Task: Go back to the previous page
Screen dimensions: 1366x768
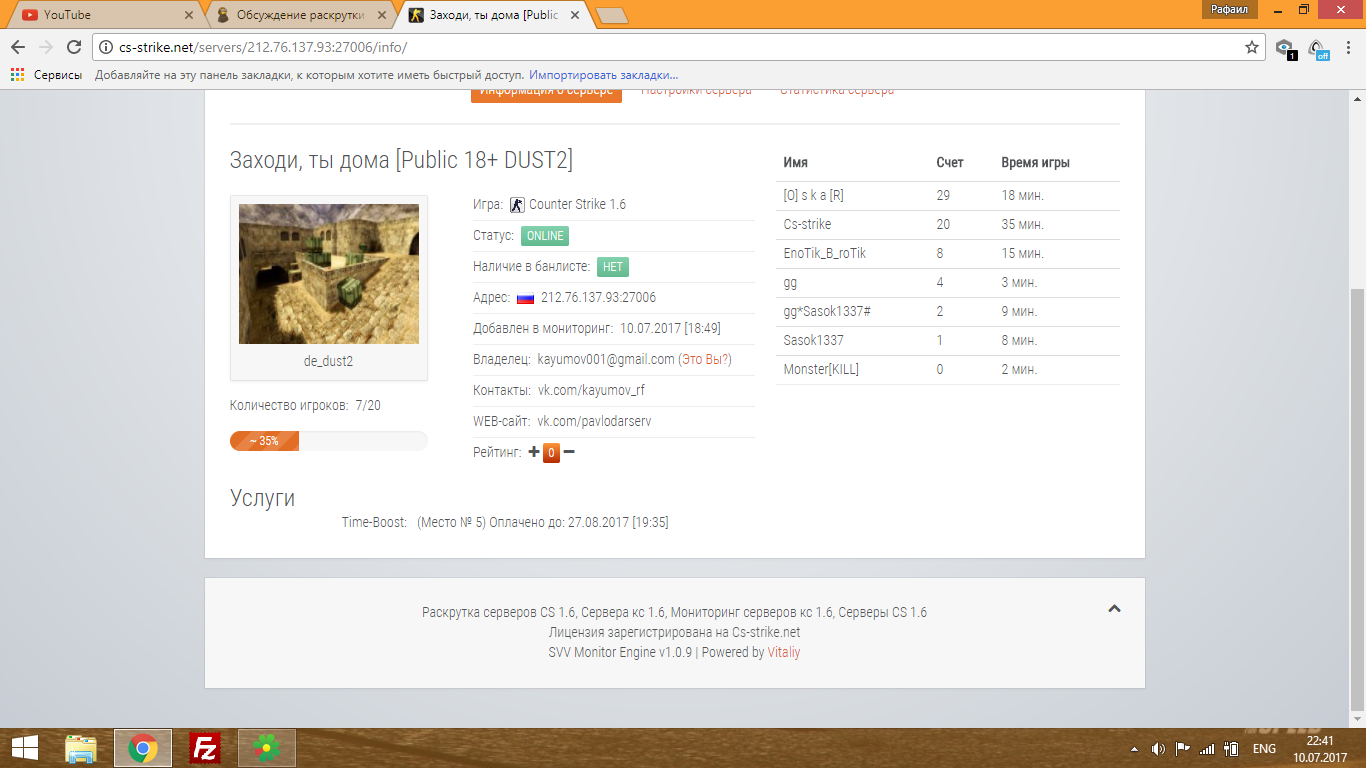Action: point(18,47)
